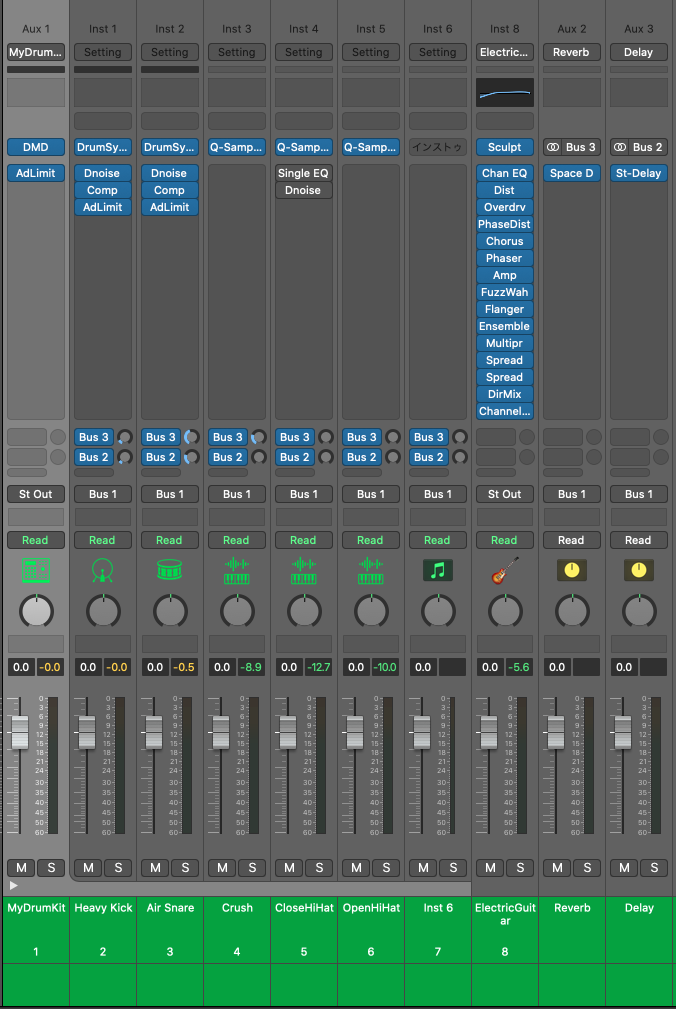This screenshot has width=676, height=1009.
Task: Solo the Air Snare channel
Action: [185, 867]
